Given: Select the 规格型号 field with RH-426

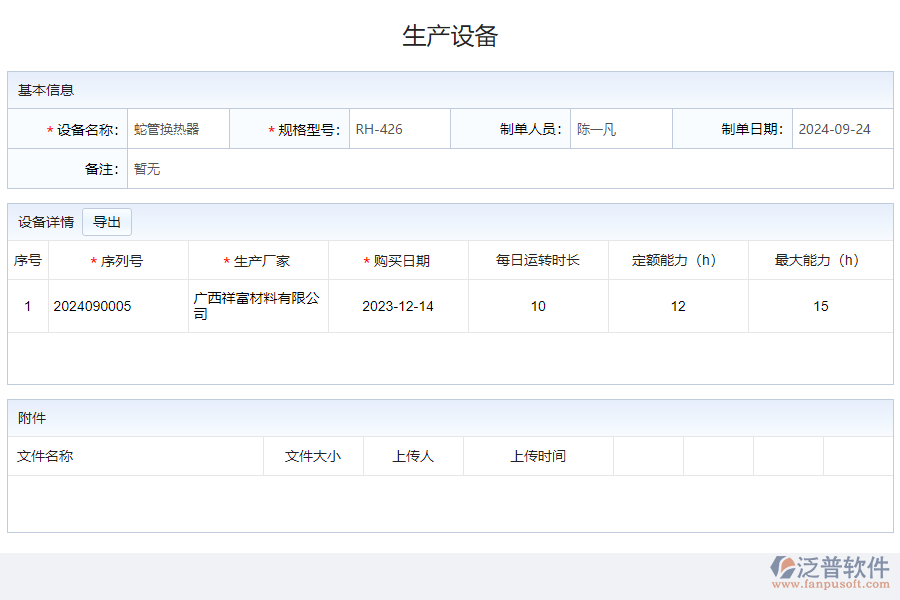Looking at the screenshot, I should point(398,128).
